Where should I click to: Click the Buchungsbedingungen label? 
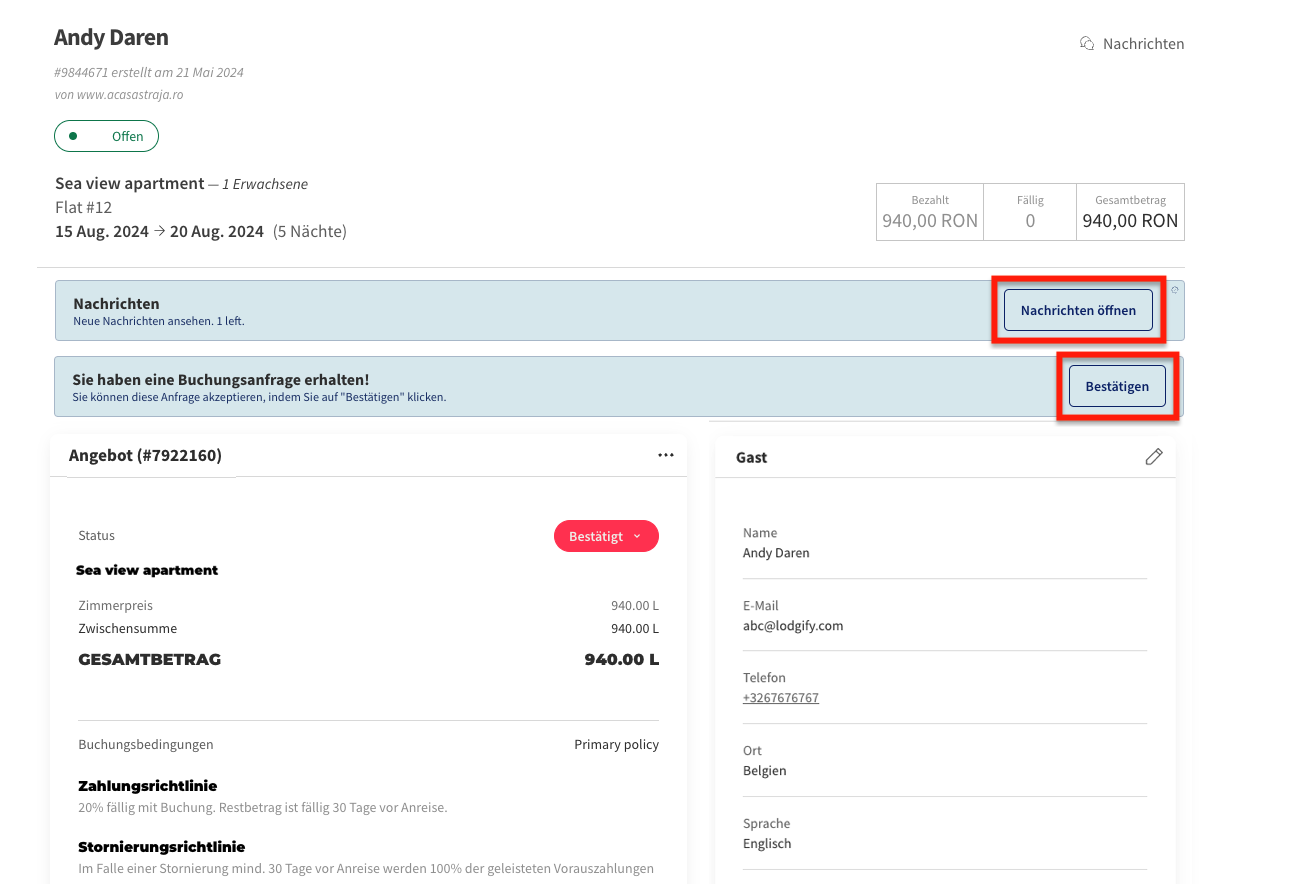[146, 745]
